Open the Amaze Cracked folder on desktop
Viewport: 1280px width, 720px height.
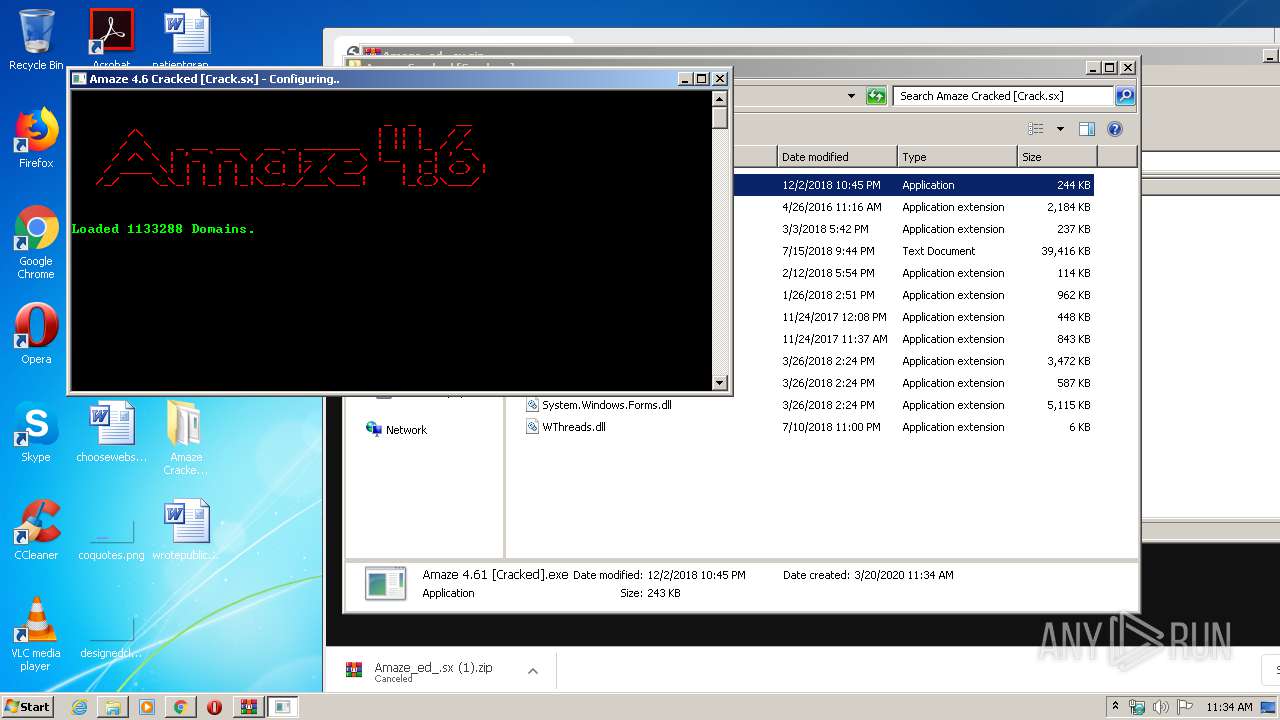tap(186, 438)
